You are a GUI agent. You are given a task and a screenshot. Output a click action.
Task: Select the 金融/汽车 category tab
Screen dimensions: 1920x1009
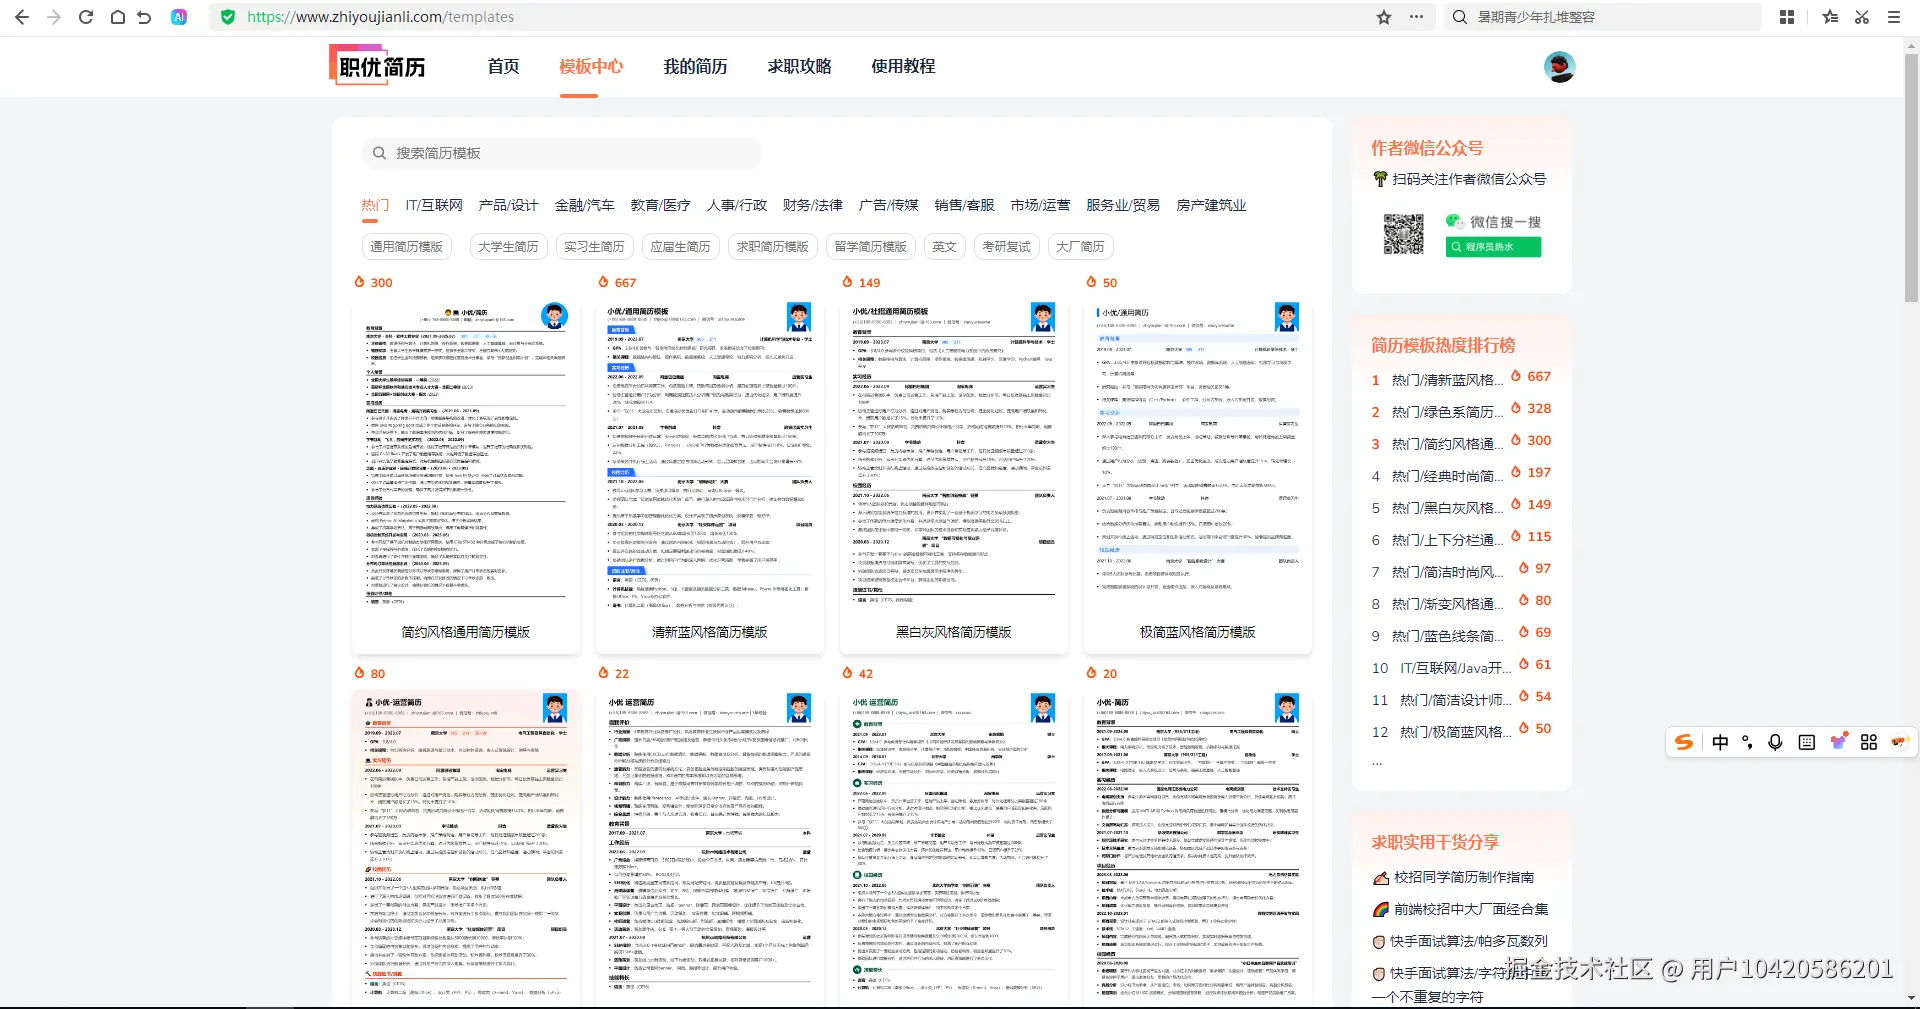[x=585, y=205]
